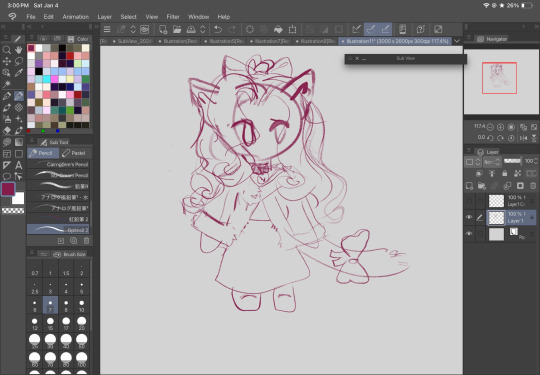The width and height of the screenshot is (540, 375).
Task: Select brush size 10
Action: 82,305
